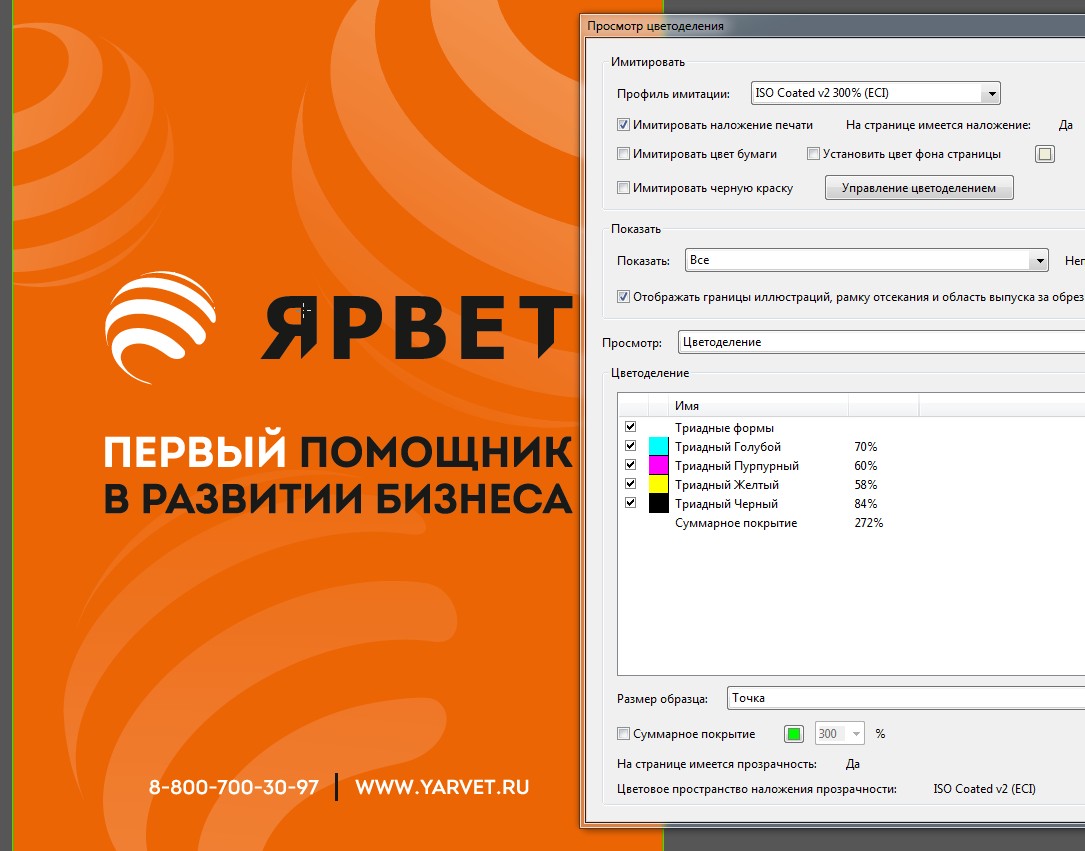Click page background color swatch
This screenshot has width=1085, height=851.
tap(1045, 154)
